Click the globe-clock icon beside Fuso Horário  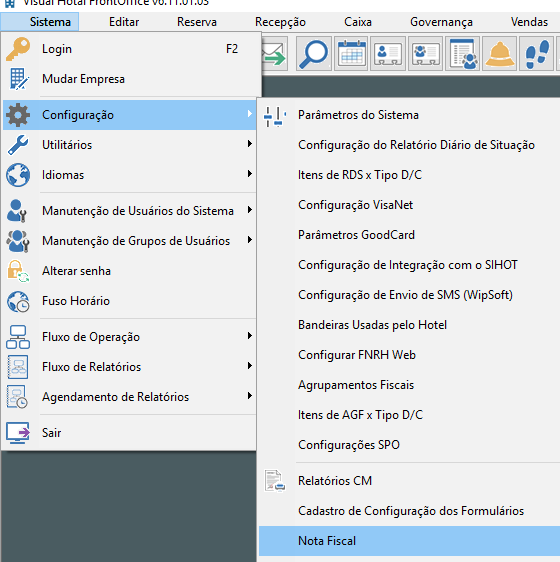pos(18,301)
